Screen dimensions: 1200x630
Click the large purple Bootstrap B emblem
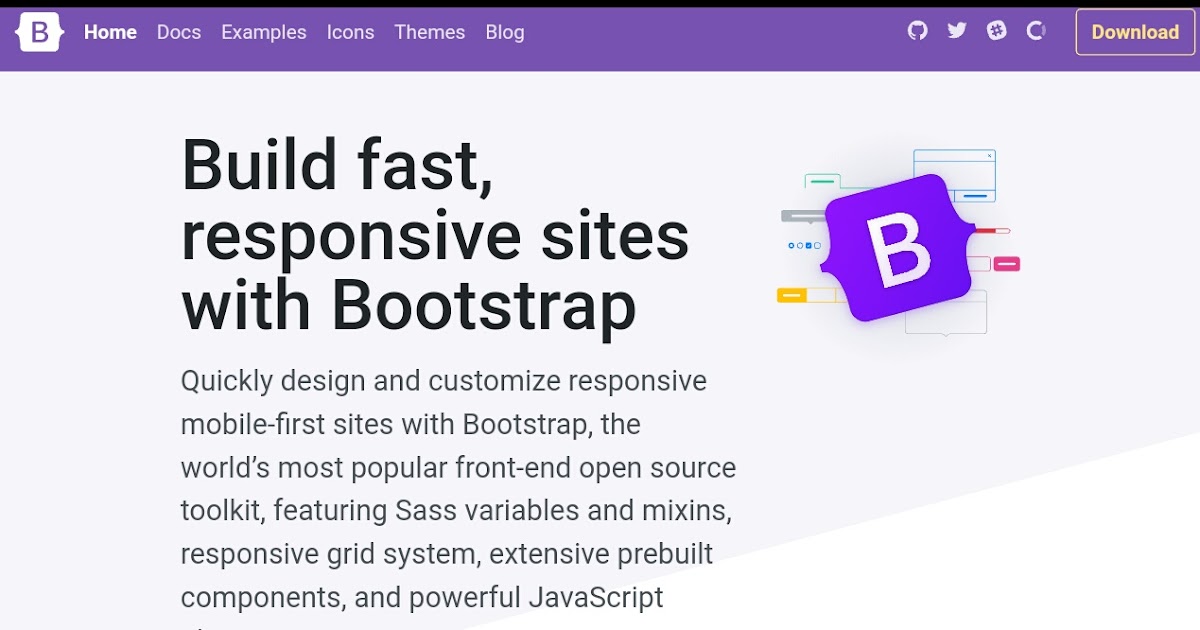pos(898,248)
